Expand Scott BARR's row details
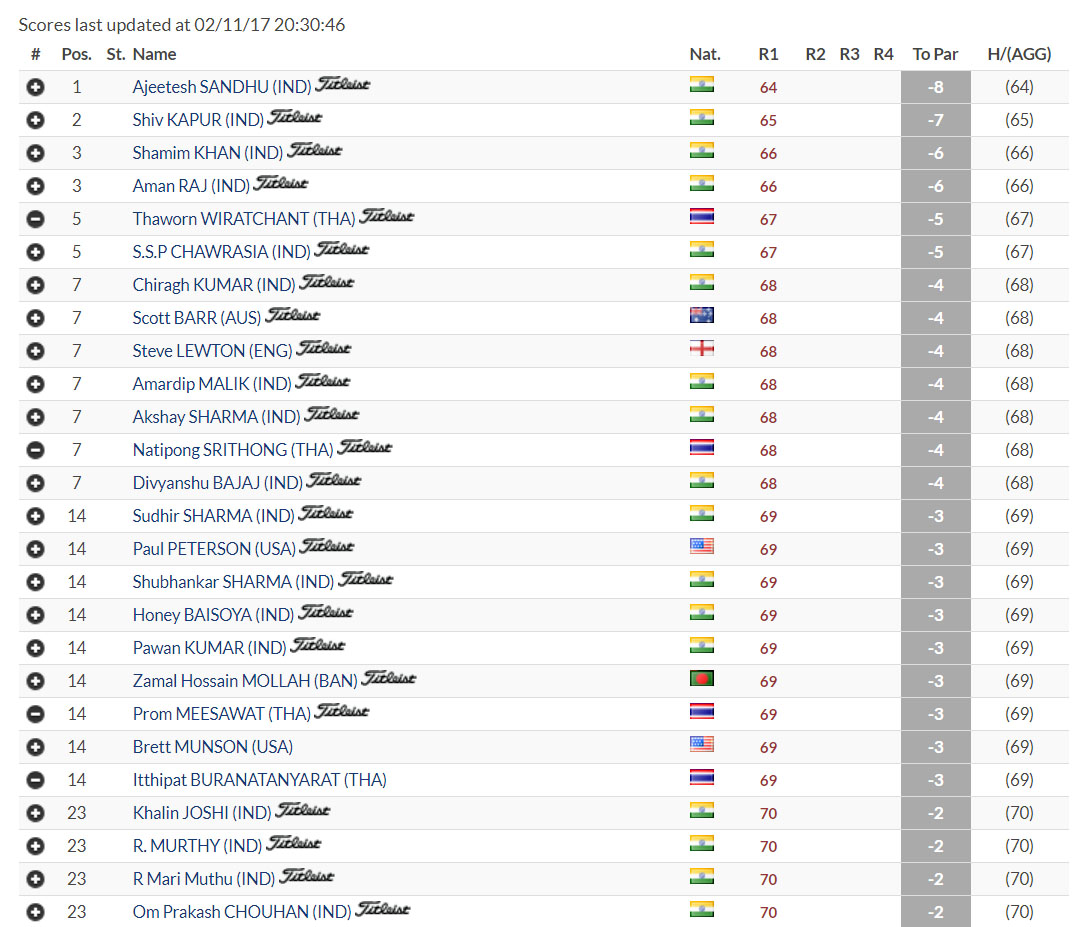This screenshot has width=1083, height=927. coord(35,318)
